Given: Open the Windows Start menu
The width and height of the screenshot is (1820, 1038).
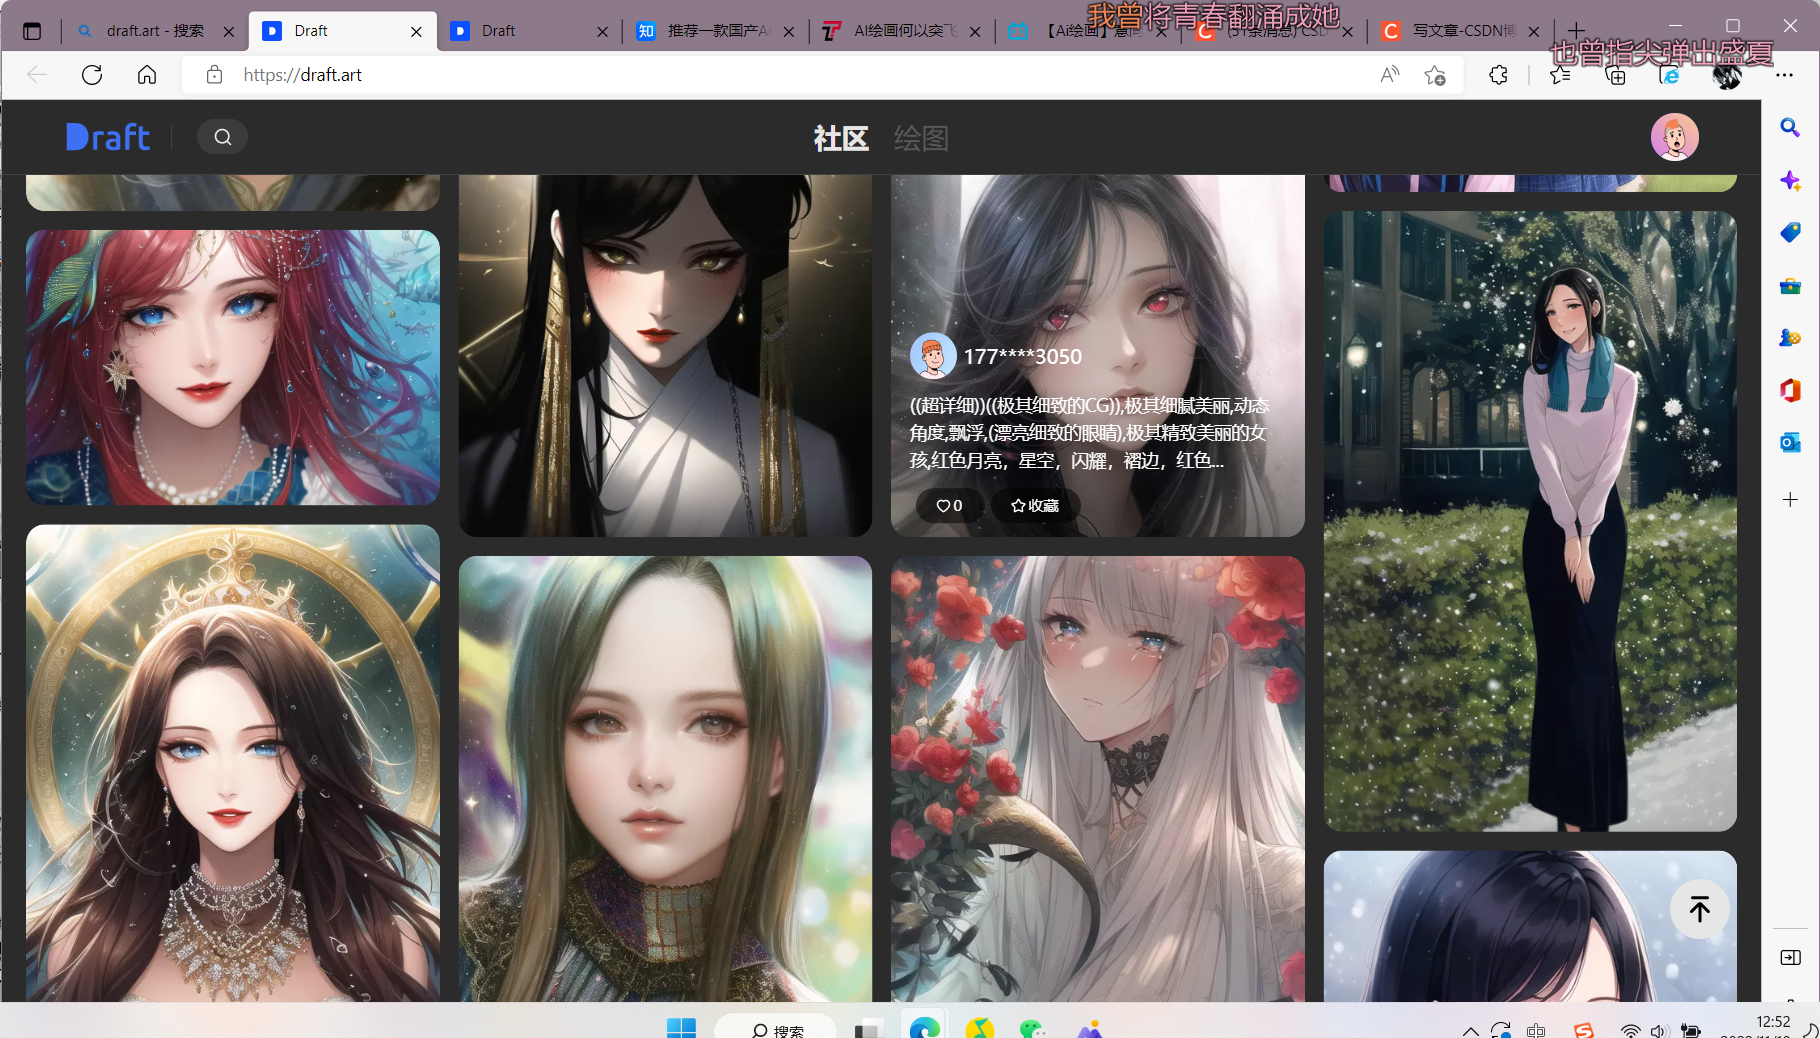Looking at the screenshot, I should click(681, 1028).
